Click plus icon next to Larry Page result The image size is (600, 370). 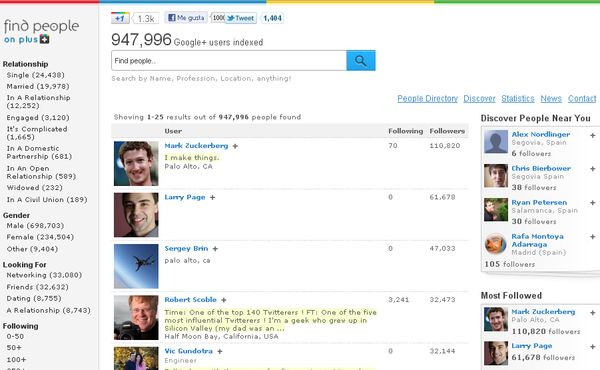pos(212,197)
